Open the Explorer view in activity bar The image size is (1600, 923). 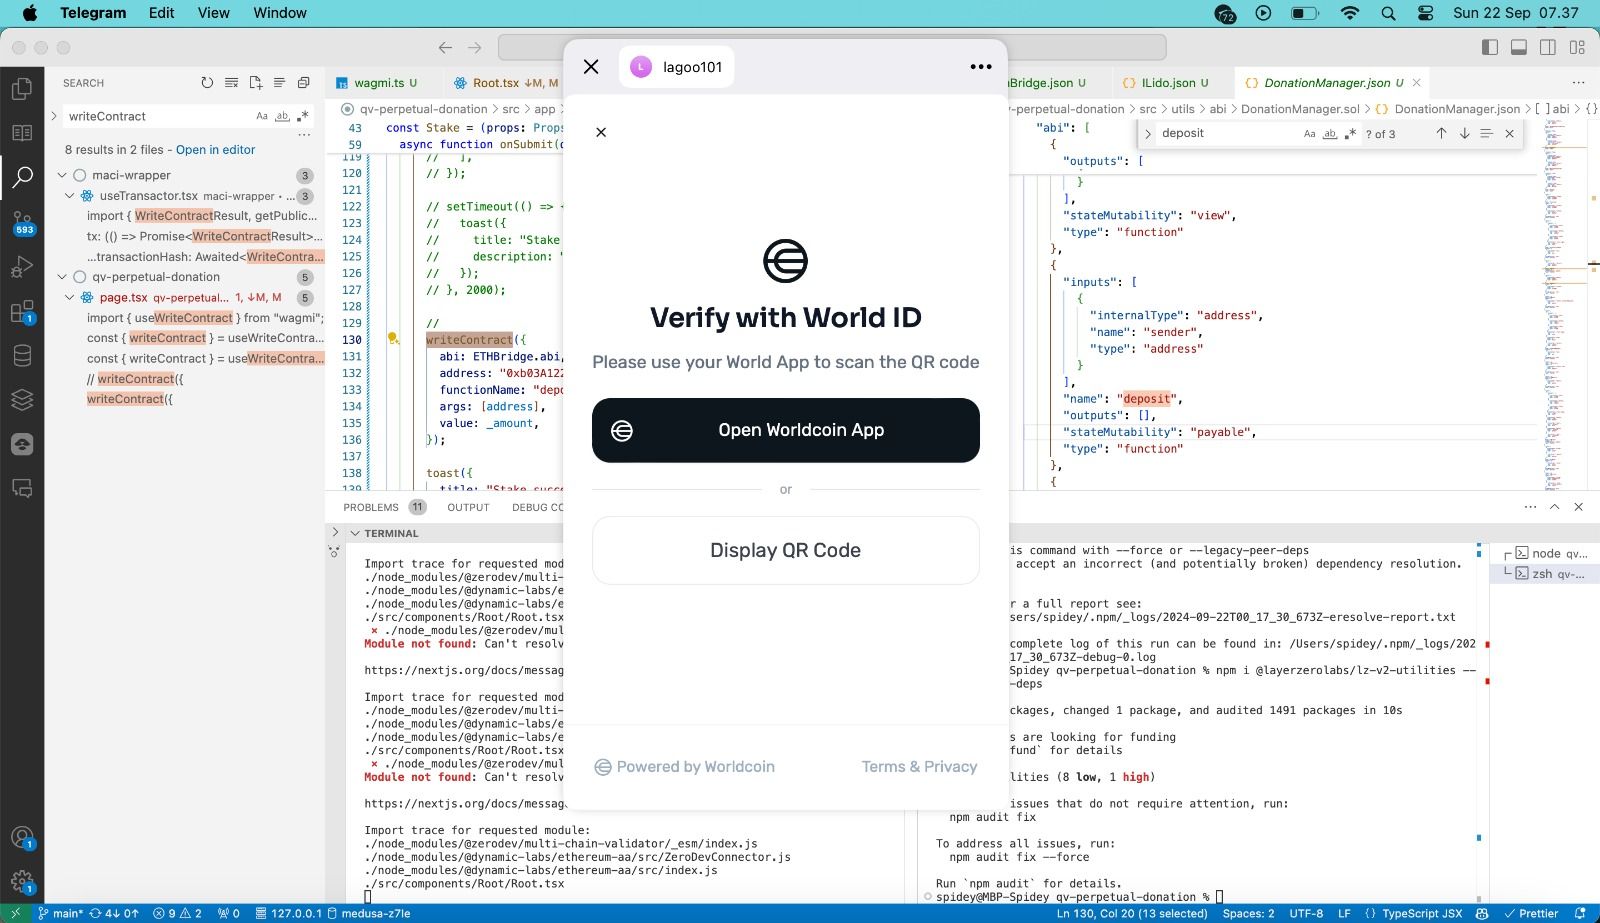click(x=22, y=89)
